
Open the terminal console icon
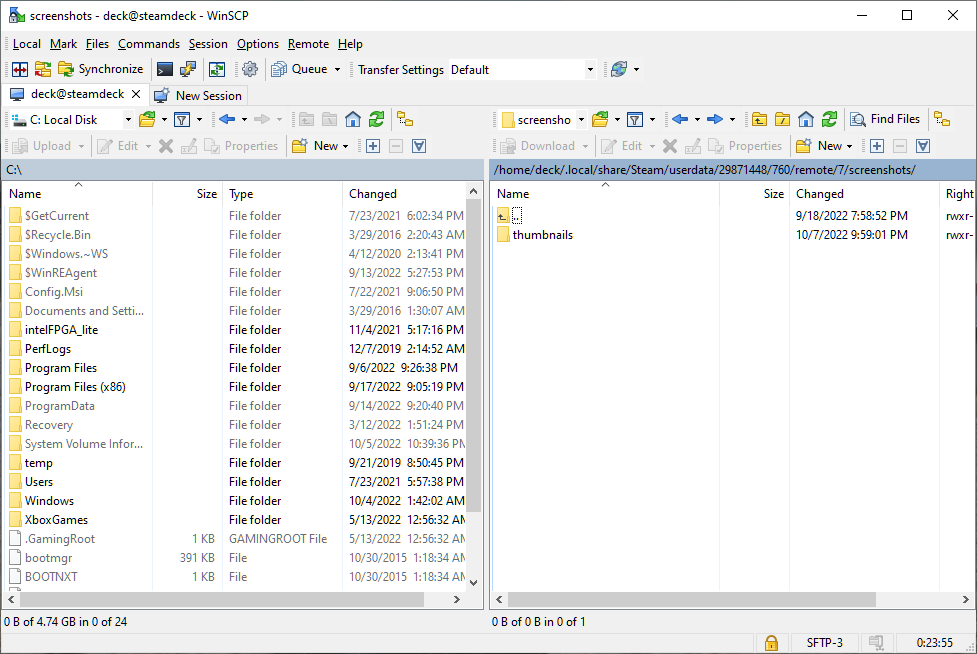(164, 69)
